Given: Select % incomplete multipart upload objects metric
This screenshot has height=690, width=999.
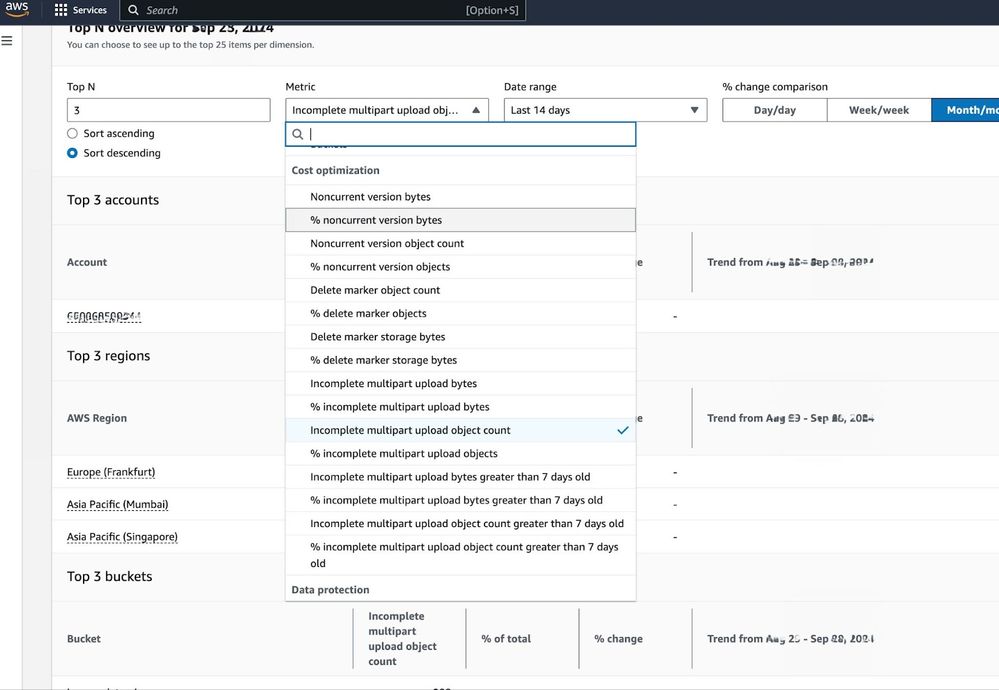Looking at the screenshot, I should 460,454.
